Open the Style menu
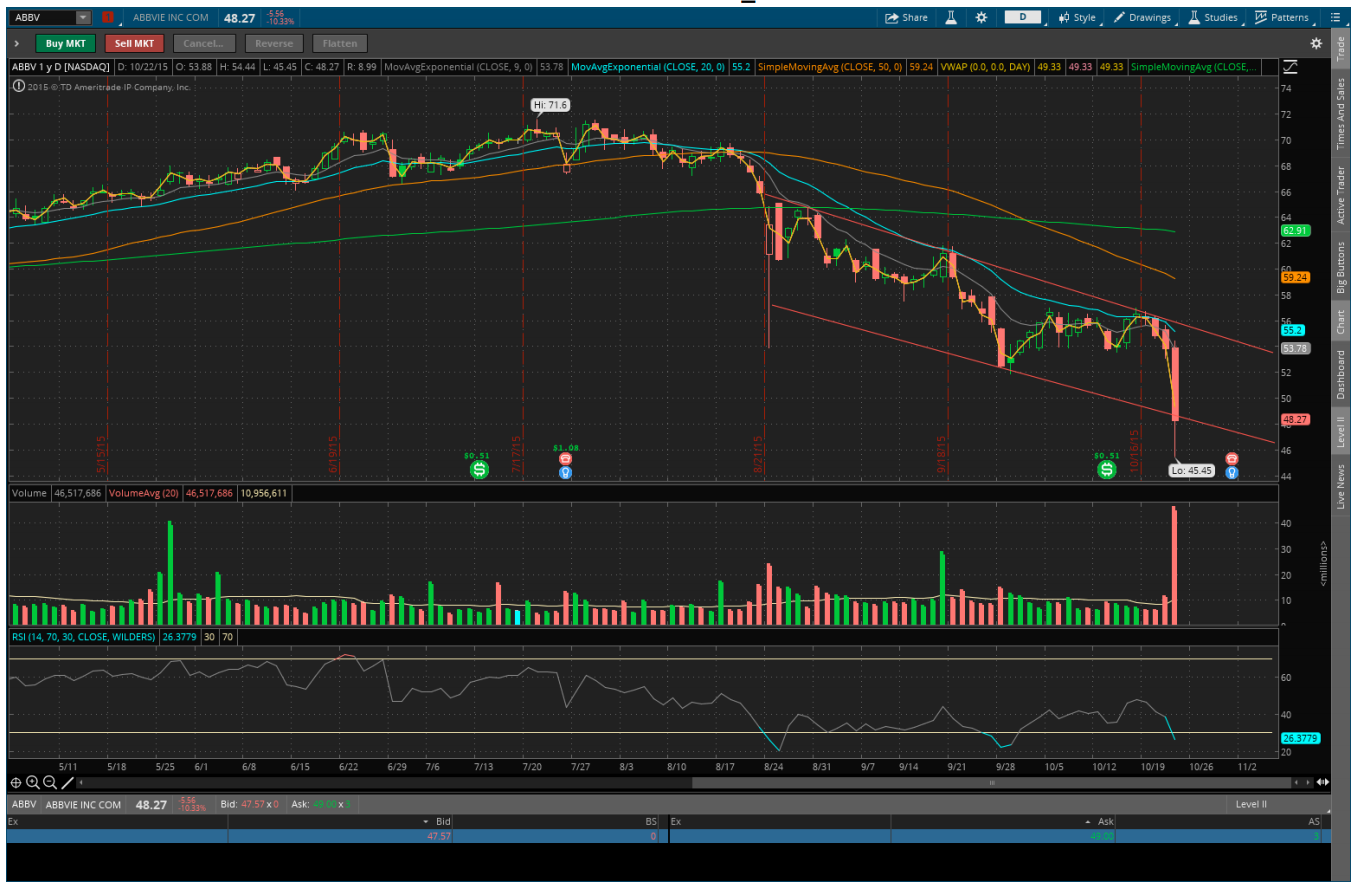Screen dimensions: 1355x883 tap(1077, 17)
